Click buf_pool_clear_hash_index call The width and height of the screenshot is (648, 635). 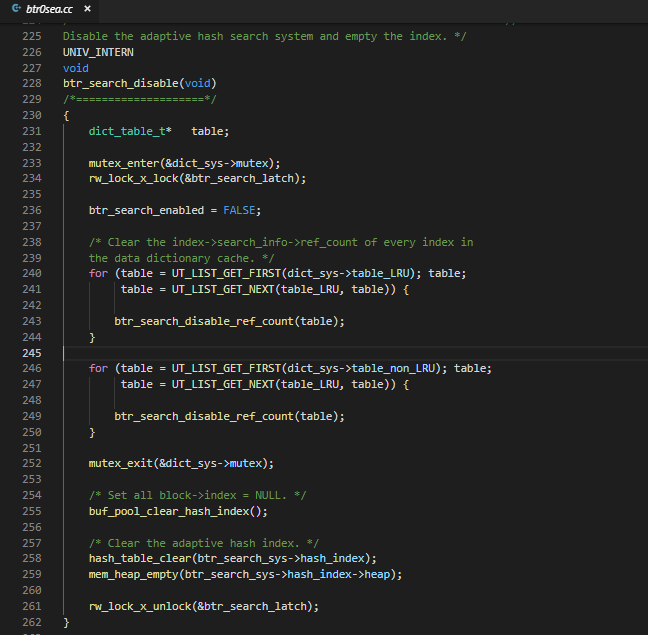tap(169, 511)
